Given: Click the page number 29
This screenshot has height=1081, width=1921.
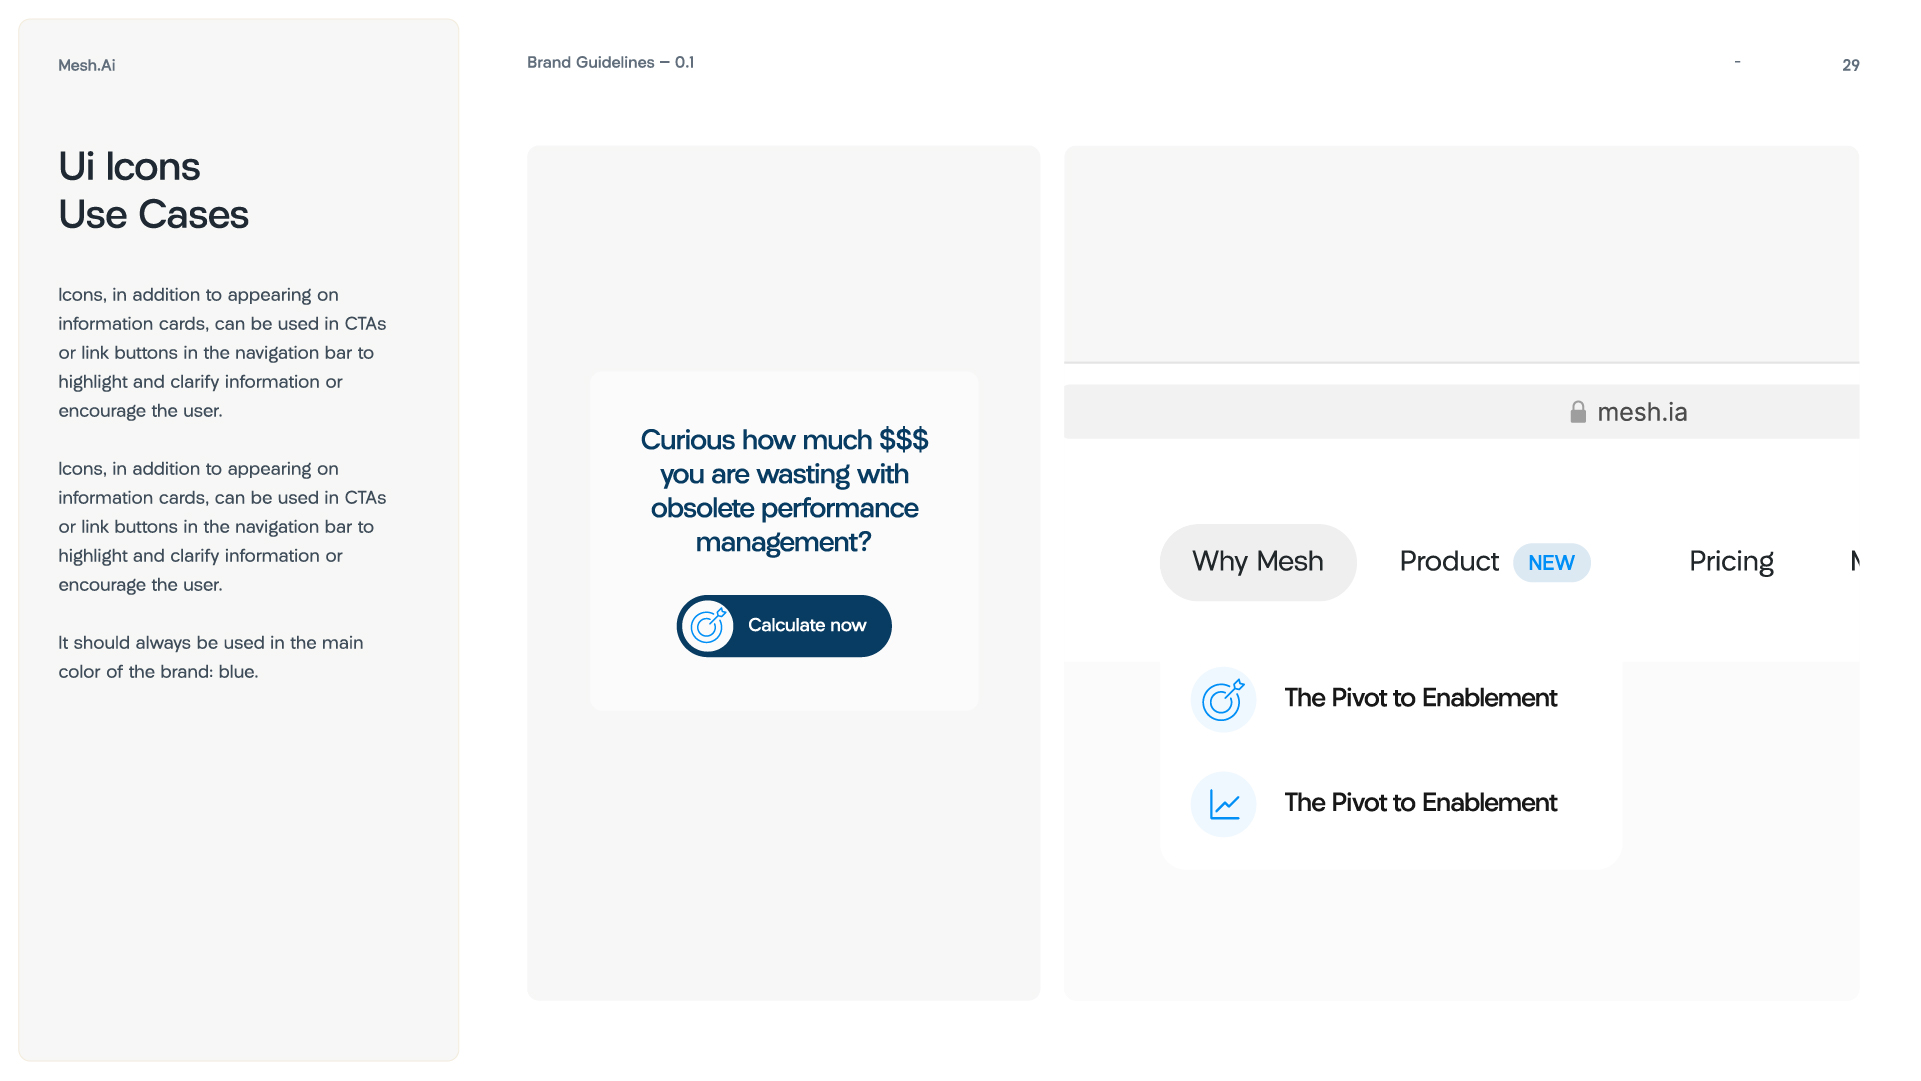Looking at the screenshot, I should pos(1850,65).
